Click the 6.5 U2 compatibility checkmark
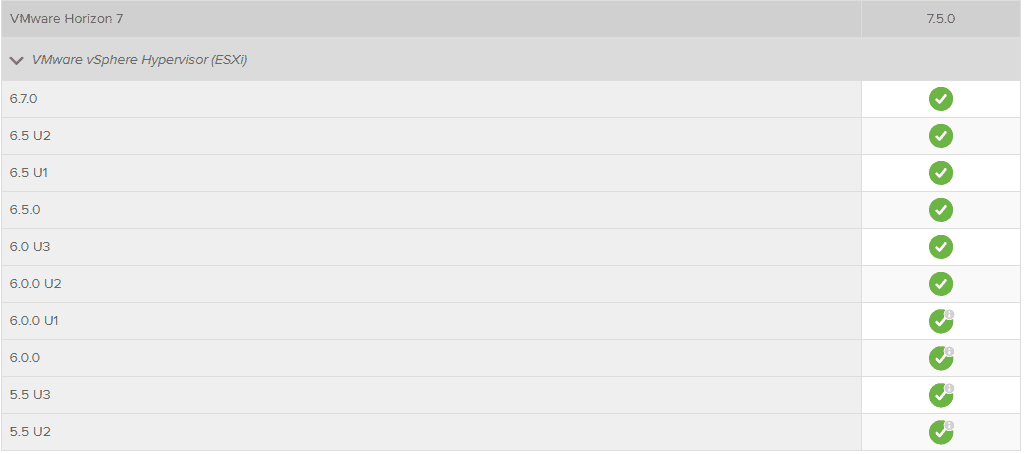The image size is (1024, 454). [940, 136]
